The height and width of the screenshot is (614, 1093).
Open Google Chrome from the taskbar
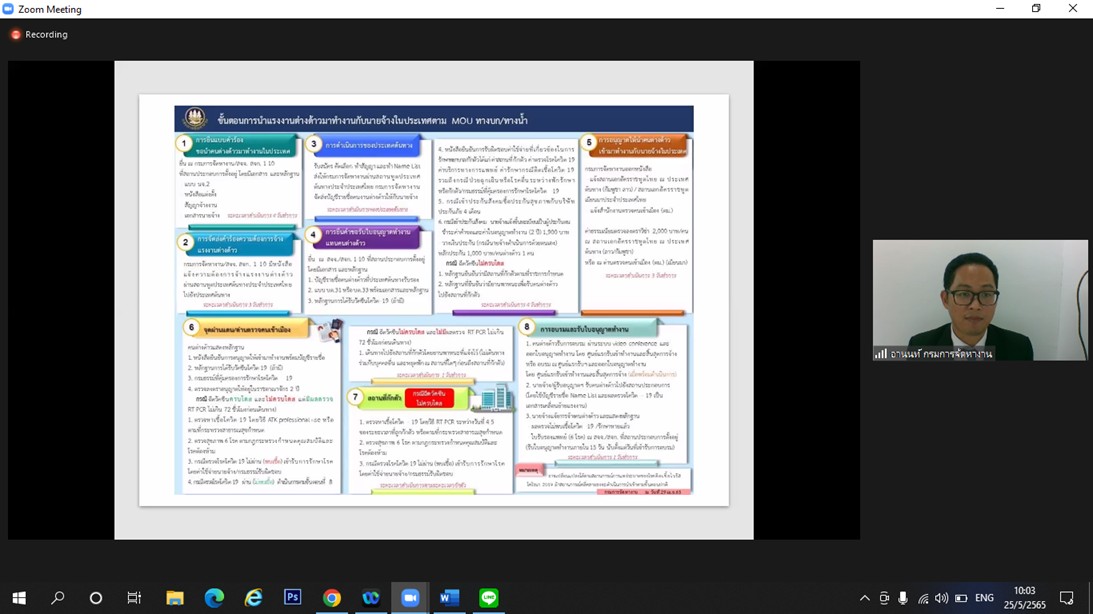[332, 598]
